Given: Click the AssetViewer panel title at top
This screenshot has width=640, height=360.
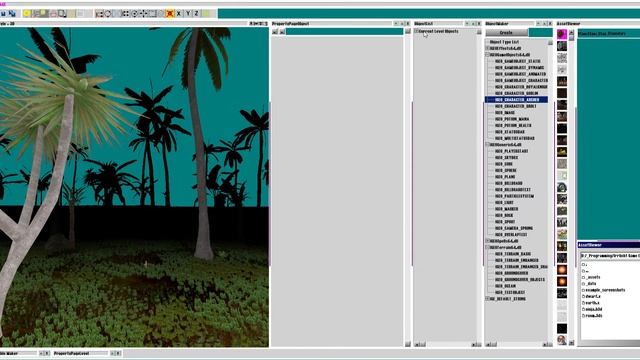Looking at the screenshot, I should pos(569,24).
